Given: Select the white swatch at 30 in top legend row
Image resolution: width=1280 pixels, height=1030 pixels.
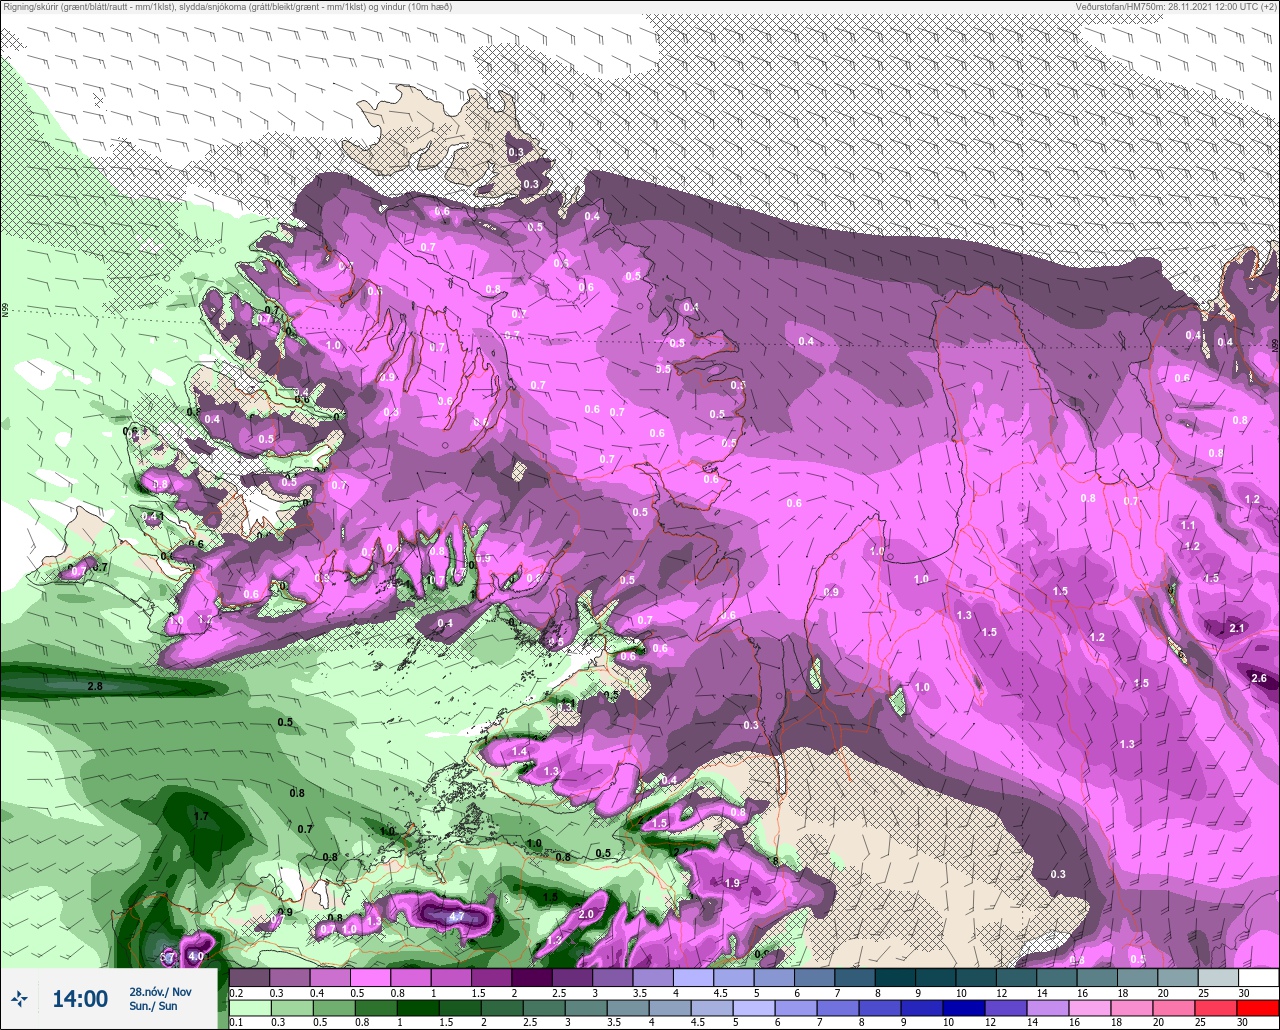Looking at the screenshot, I should coord(1258,978).
